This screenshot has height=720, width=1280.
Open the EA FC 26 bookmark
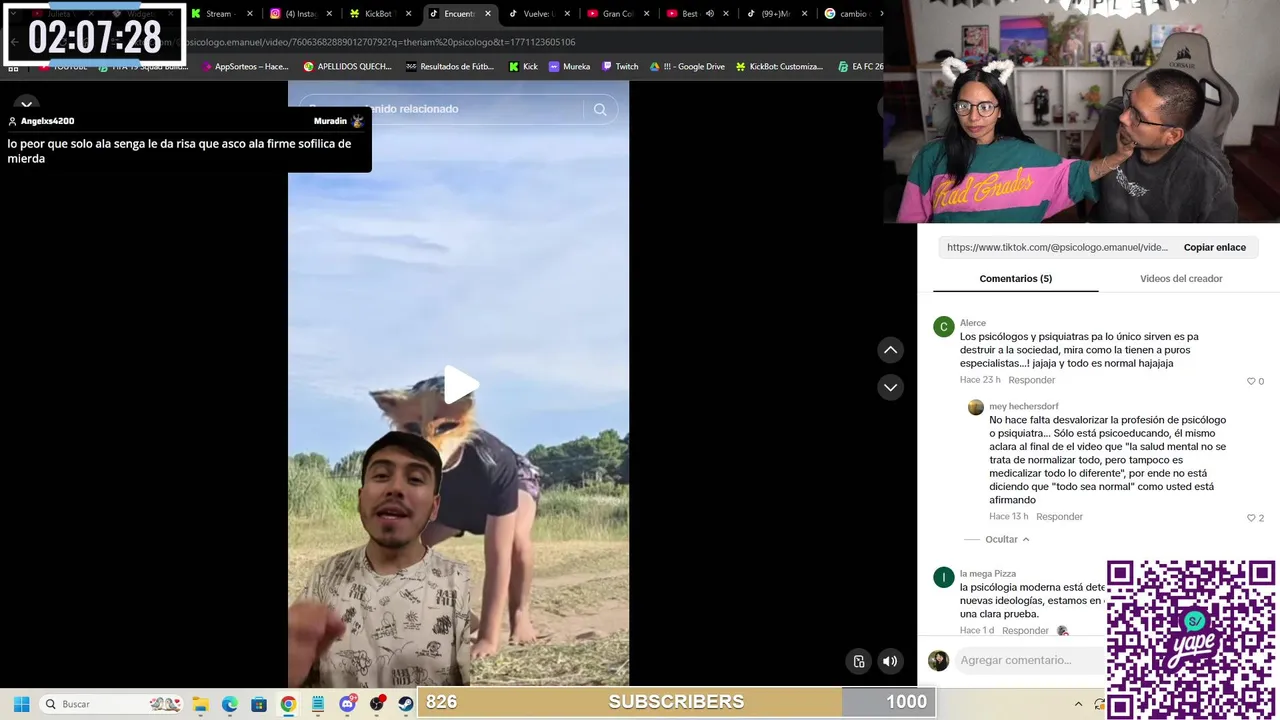(860, 67)
